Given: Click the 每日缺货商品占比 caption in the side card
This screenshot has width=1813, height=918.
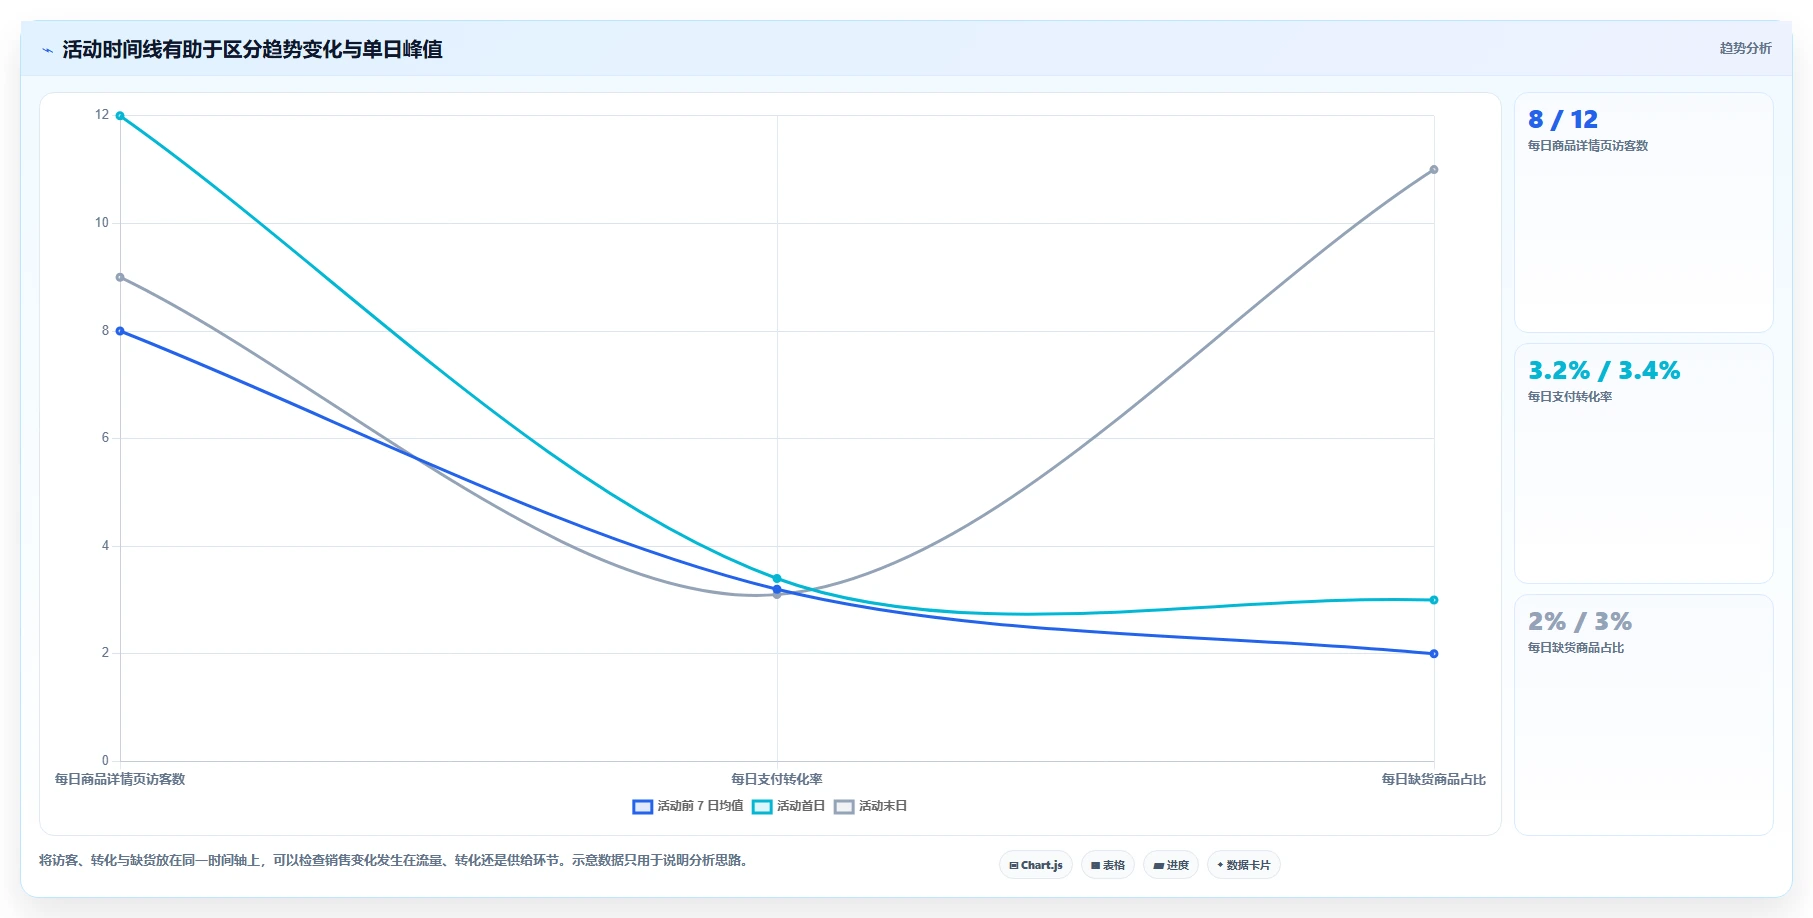Looking at the screenshot, I should point(1576,648).
